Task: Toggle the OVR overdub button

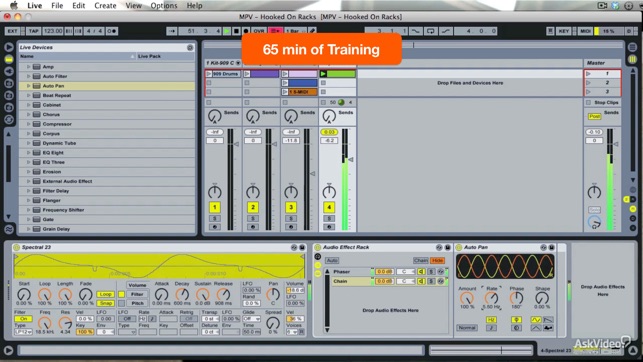Action: [x=259, y=31]
